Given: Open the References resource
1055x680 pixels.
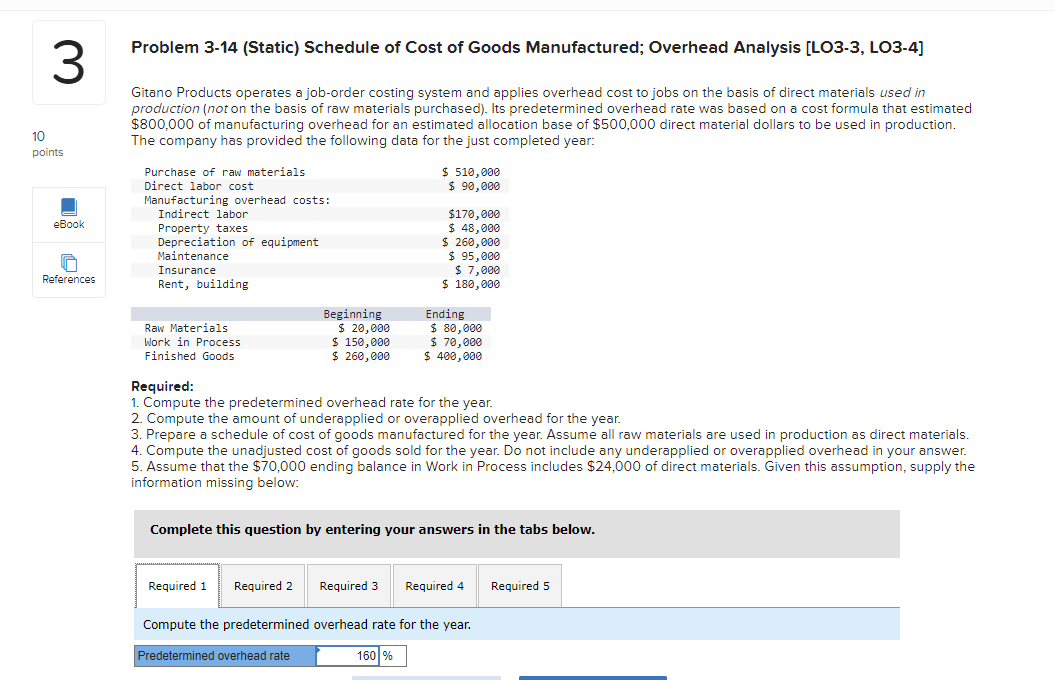Looking at the screenshot, I should tap(68, 270).
